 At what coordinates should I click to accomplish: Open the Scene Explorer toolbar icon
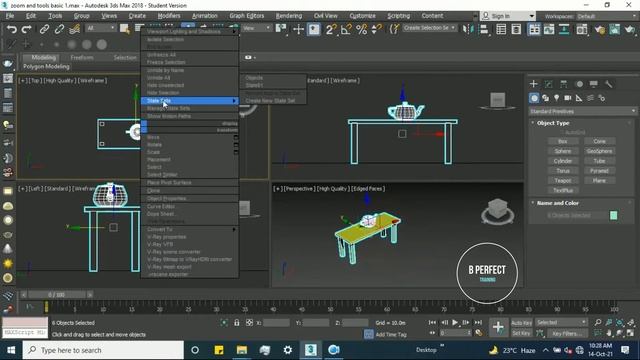pyautogui.click(x=501, y=29)
